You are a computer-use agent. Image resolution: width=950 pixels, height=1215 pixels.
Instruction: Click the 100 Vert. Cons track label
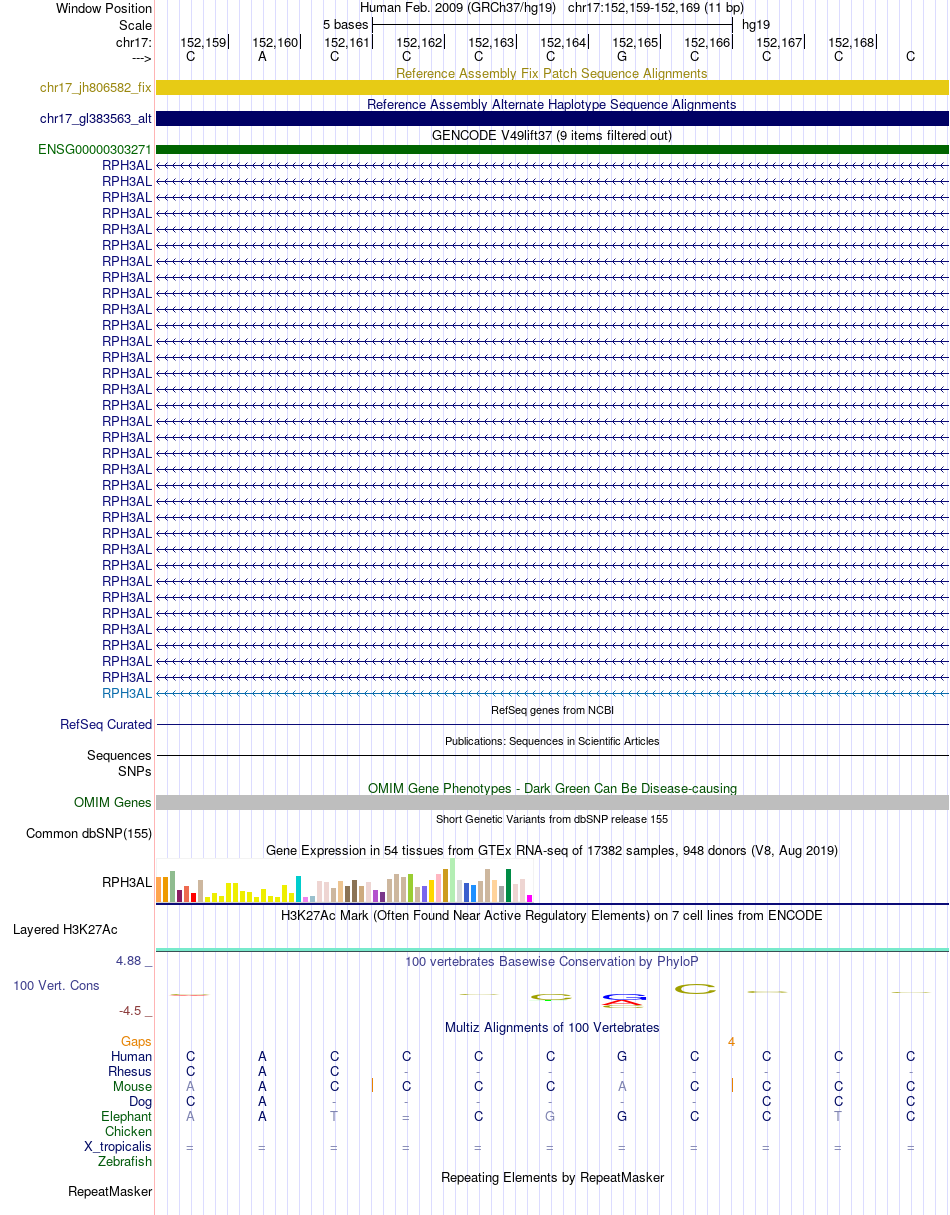[x=56, y=986]
